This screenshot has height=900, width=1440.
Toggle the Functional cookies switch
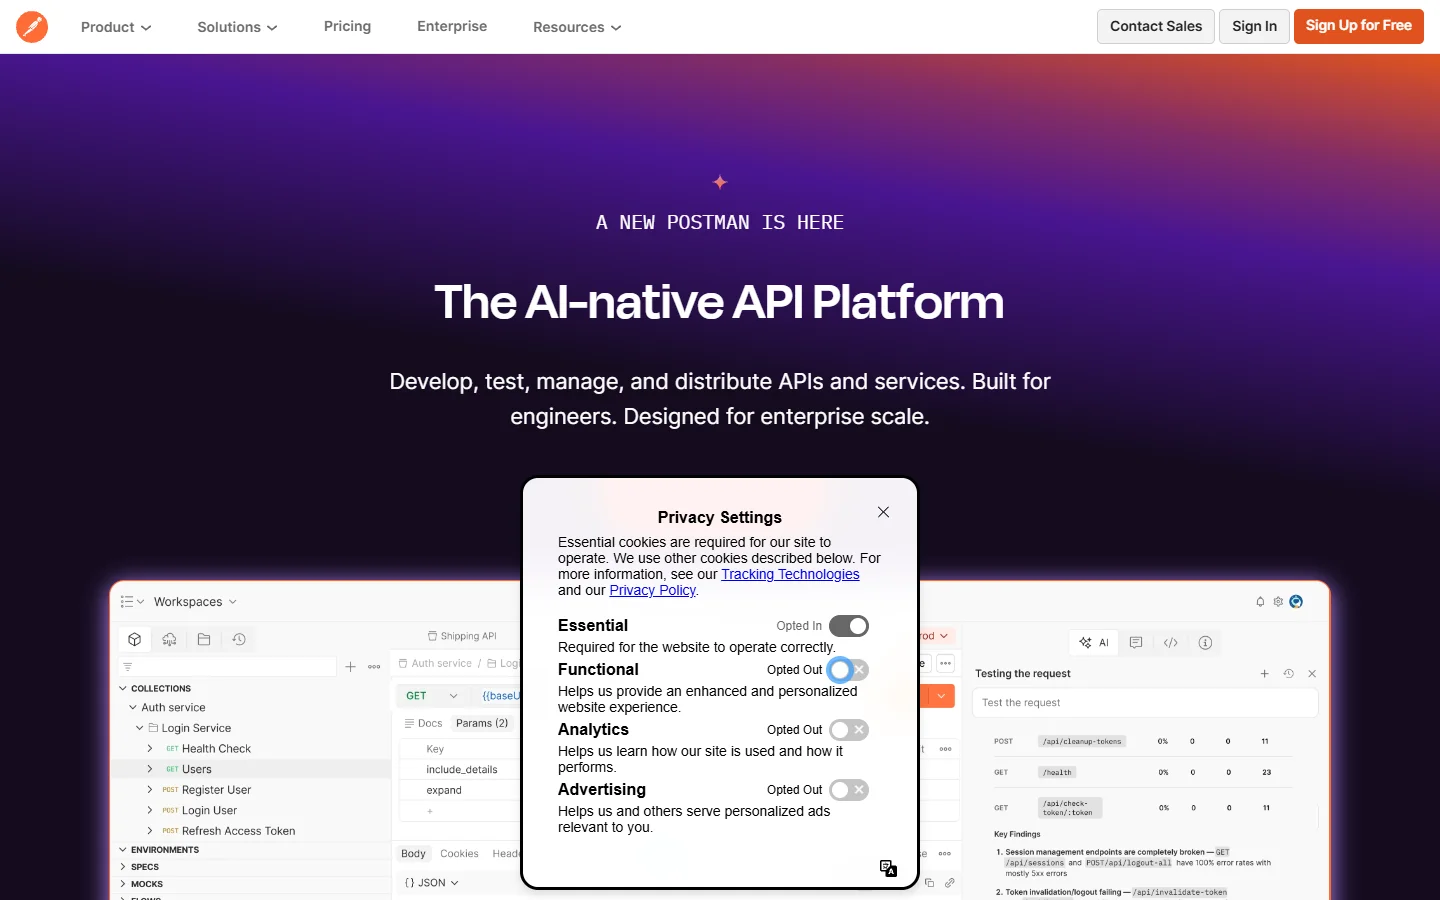849,670
